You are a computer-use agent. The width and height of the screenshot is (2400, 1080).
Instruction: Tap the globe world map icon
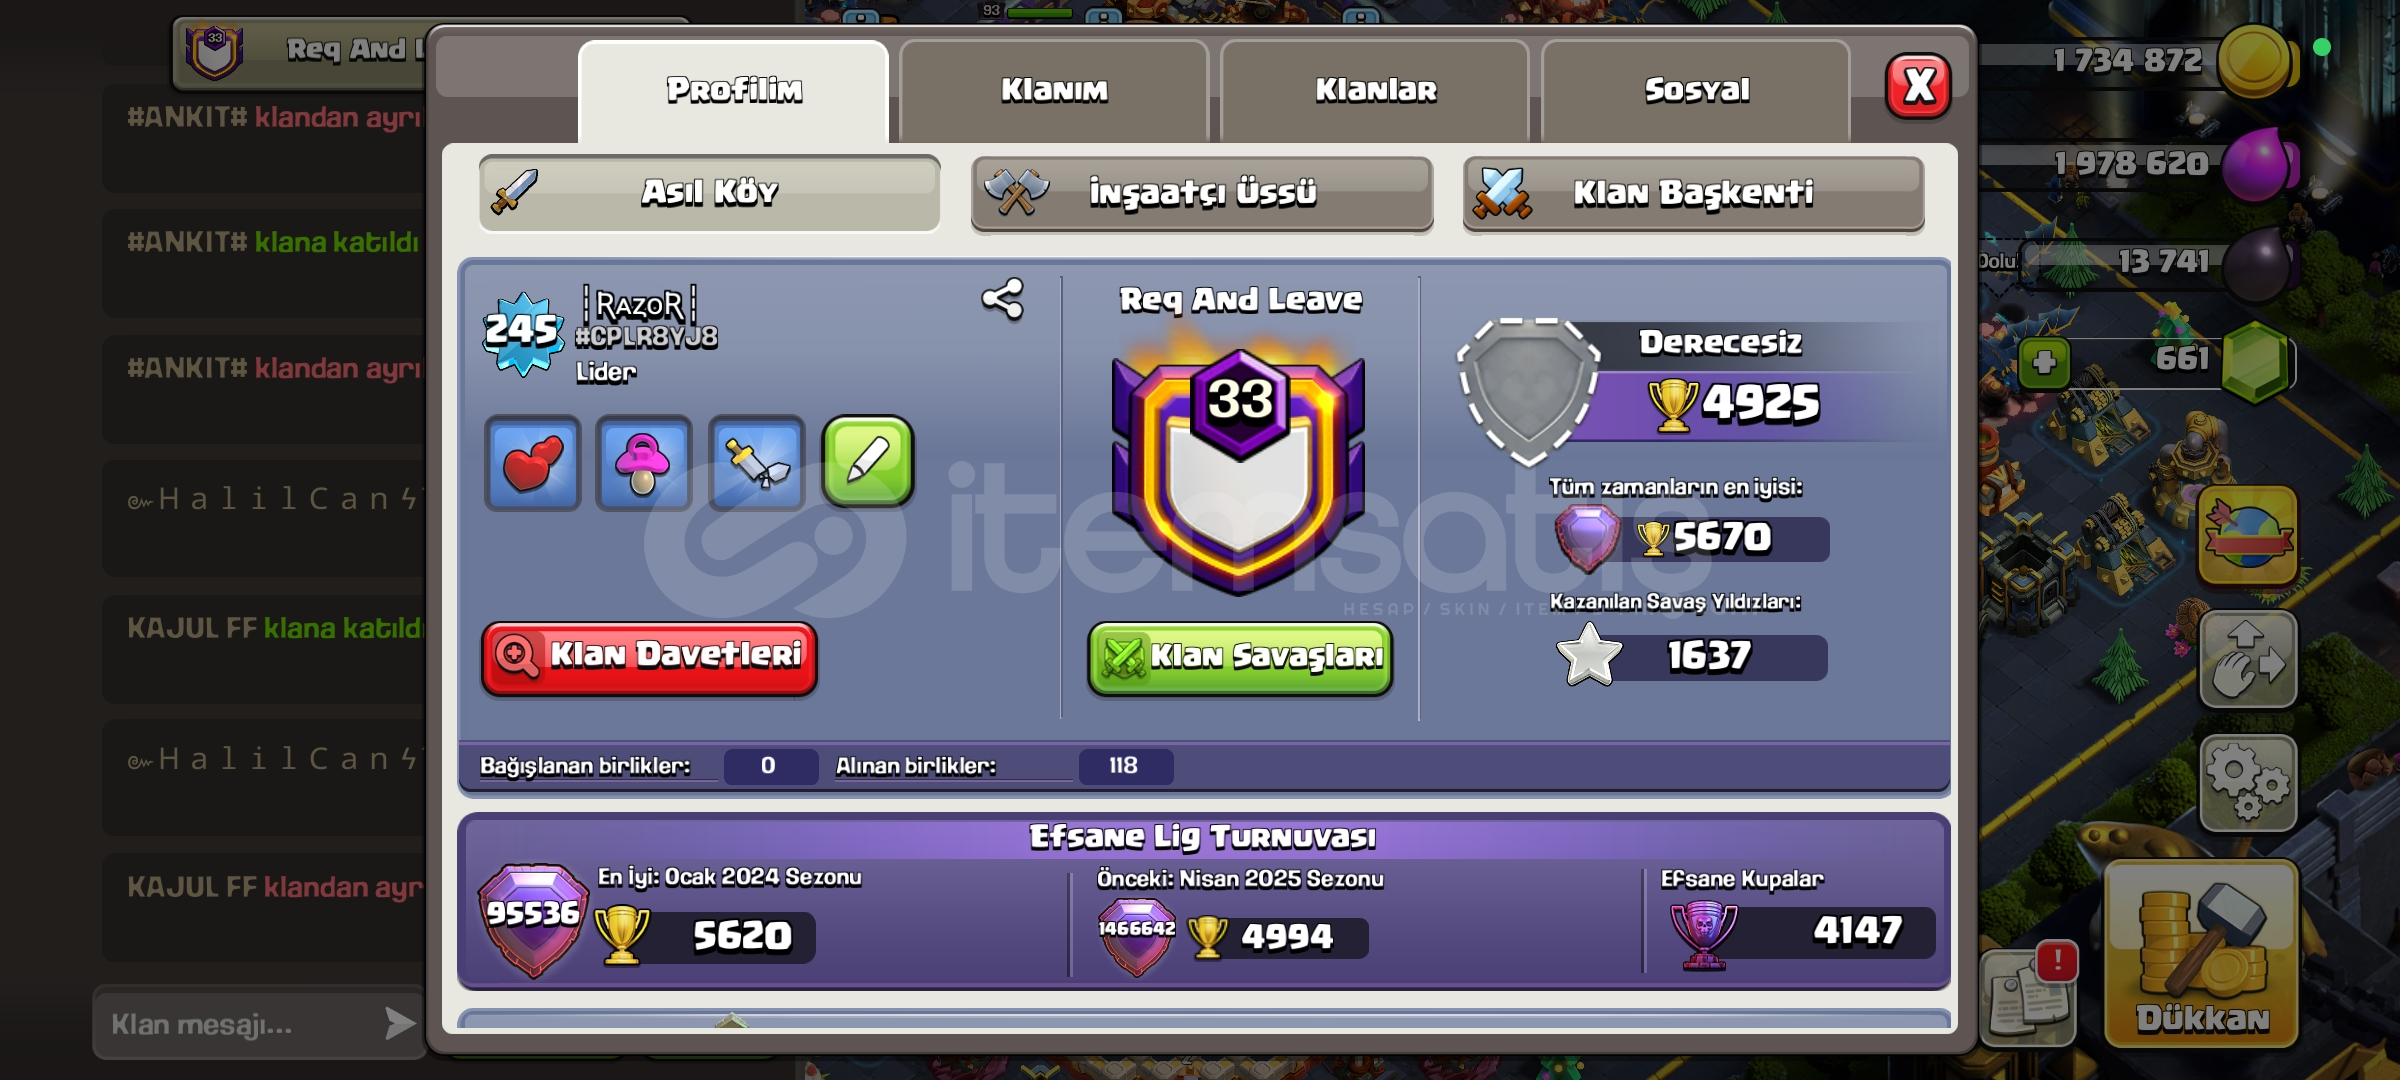pyautogui.click(x=2247, y=535)
